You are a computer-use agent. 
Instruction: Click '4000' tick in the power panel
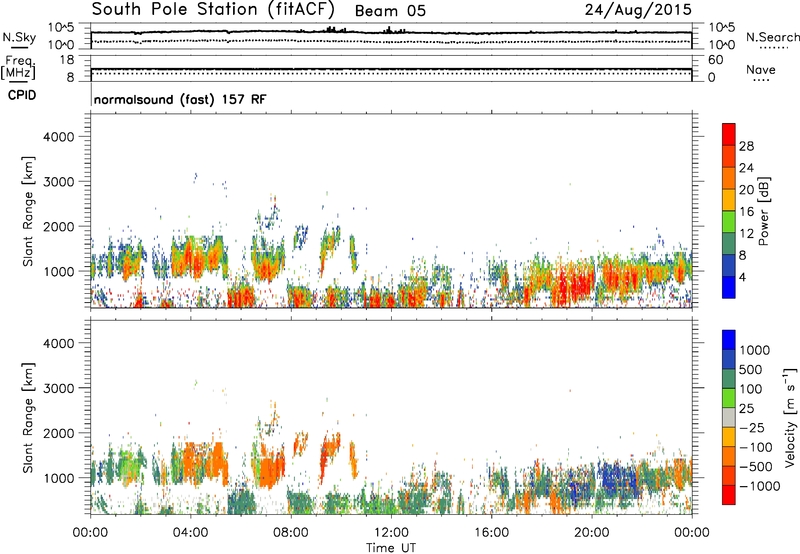[58, 137]
